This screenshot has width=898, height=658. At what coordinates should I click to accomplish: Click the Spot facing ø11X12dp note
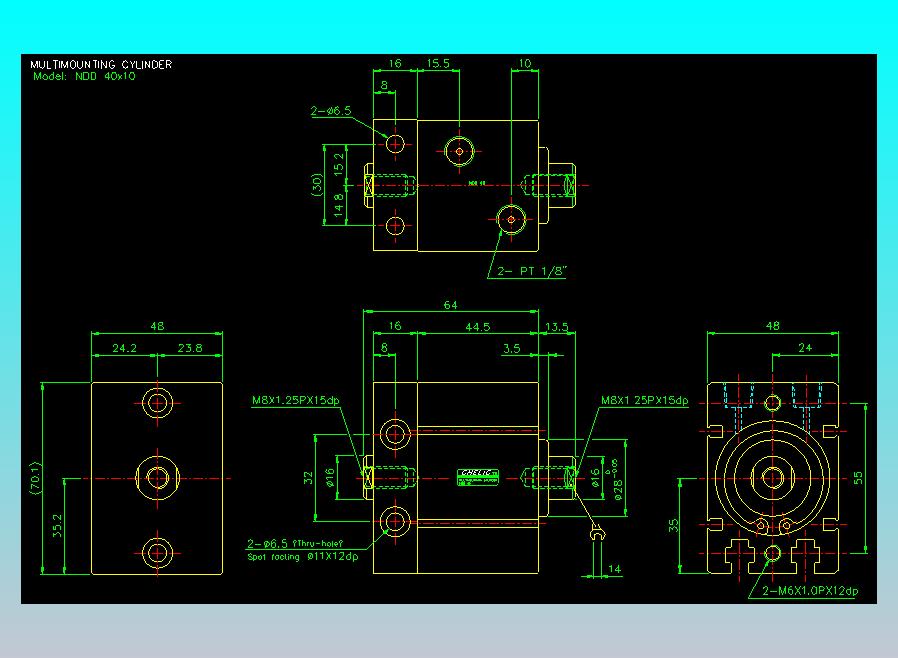pyautogui.click(x=303, y=557)
